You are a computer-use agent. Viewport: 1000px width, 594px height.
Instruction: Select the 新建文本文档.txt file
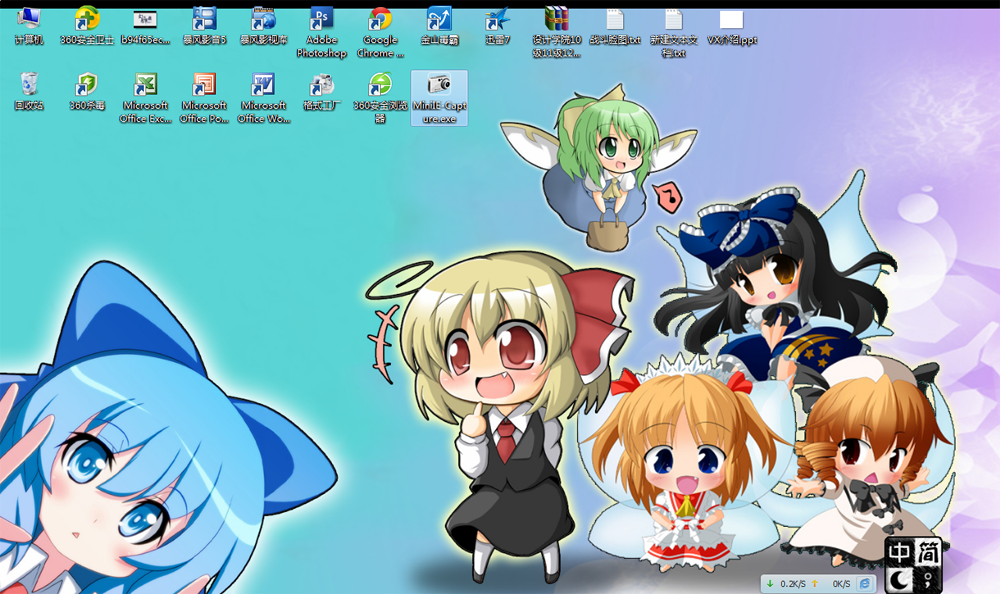pyautogui.click(x=673, y=33)
